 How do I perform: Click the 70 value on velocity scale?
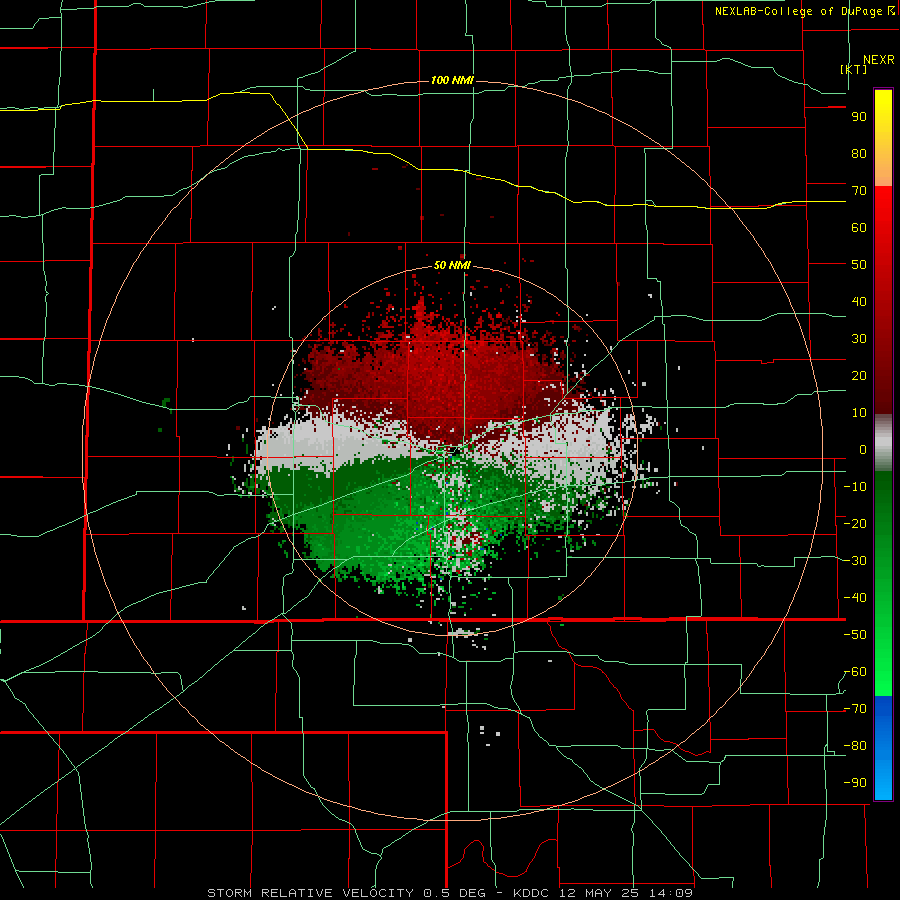pos(859,191)
